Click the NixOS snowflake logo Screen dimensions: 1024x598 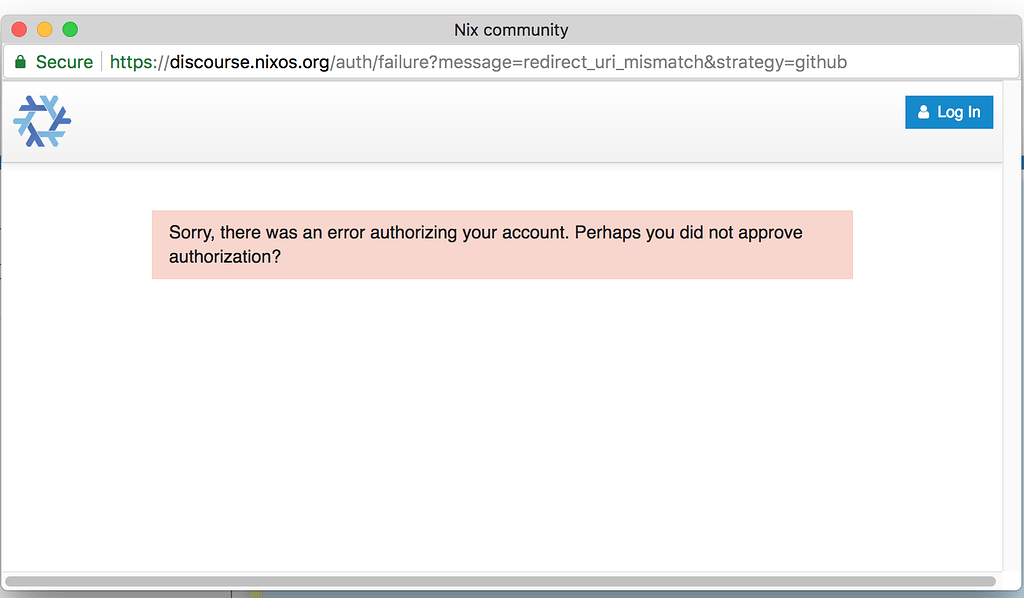click(42, 120)
